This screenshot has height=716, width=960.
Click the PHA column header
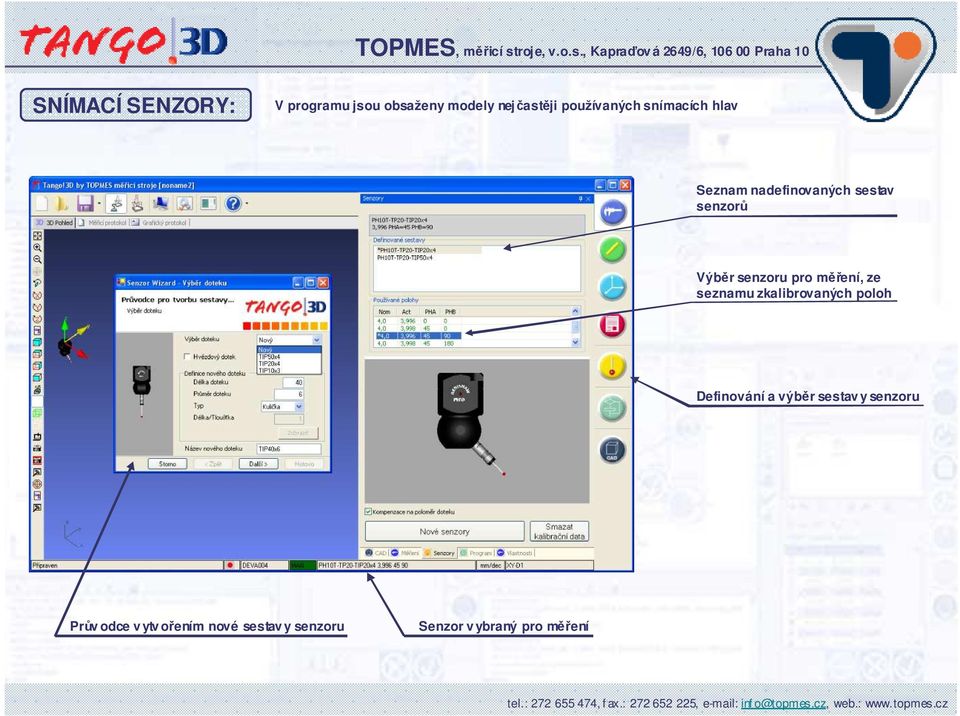point(430,312)
